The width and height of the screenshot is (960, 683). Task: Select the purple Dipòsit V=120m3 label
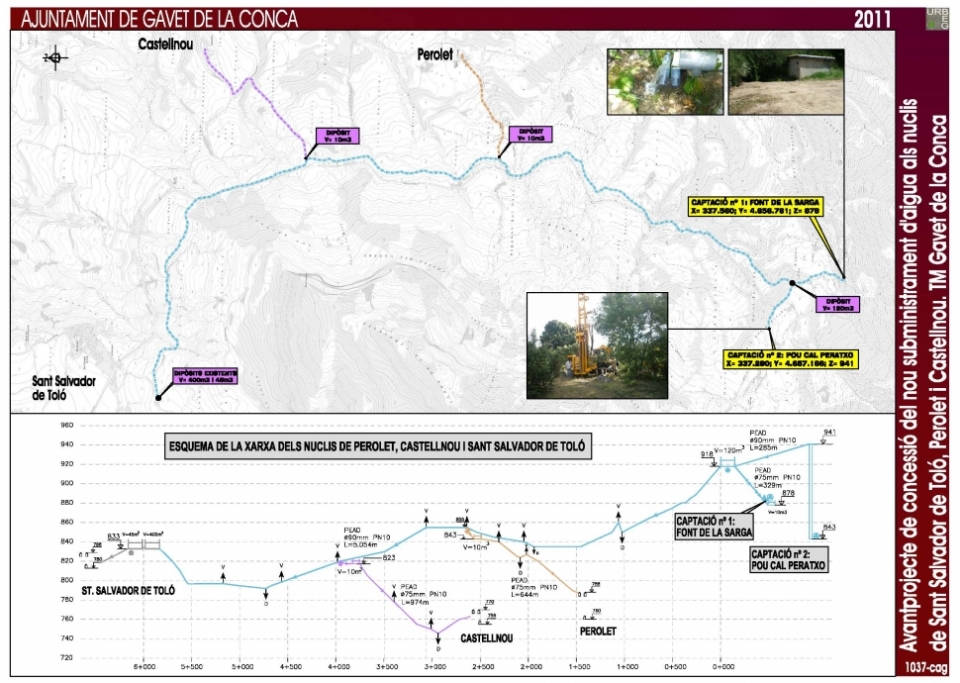pos(835,304)
